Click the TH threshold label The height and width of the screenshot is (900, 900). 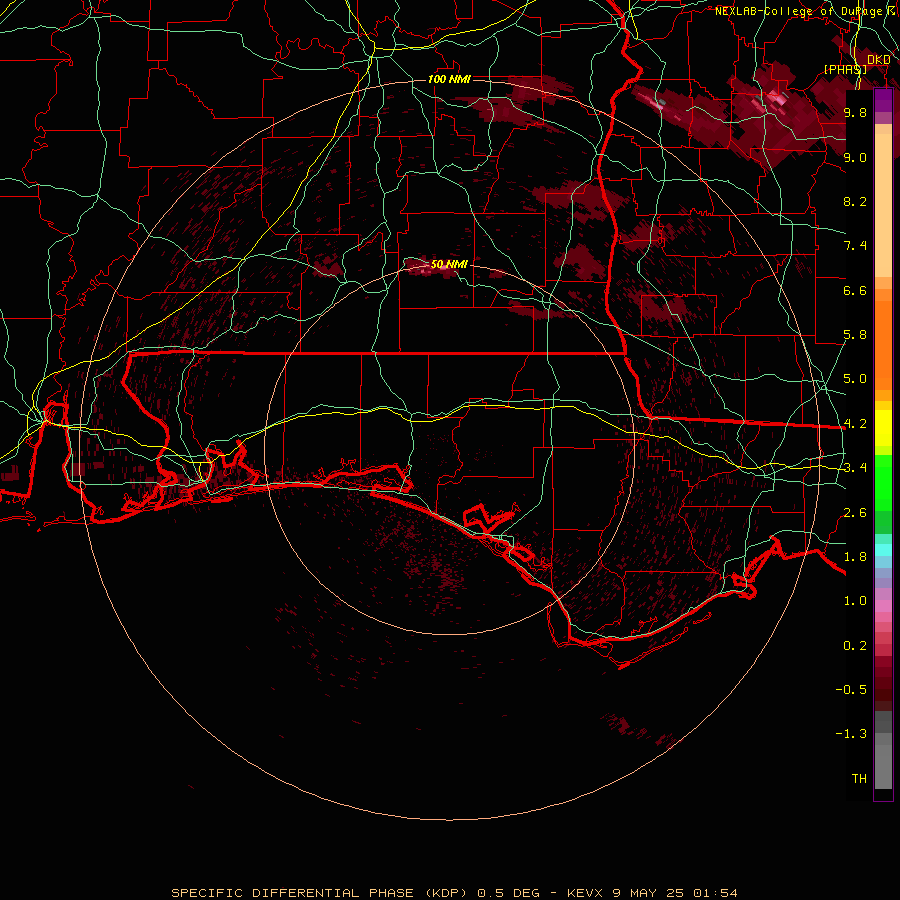[859, 779]
